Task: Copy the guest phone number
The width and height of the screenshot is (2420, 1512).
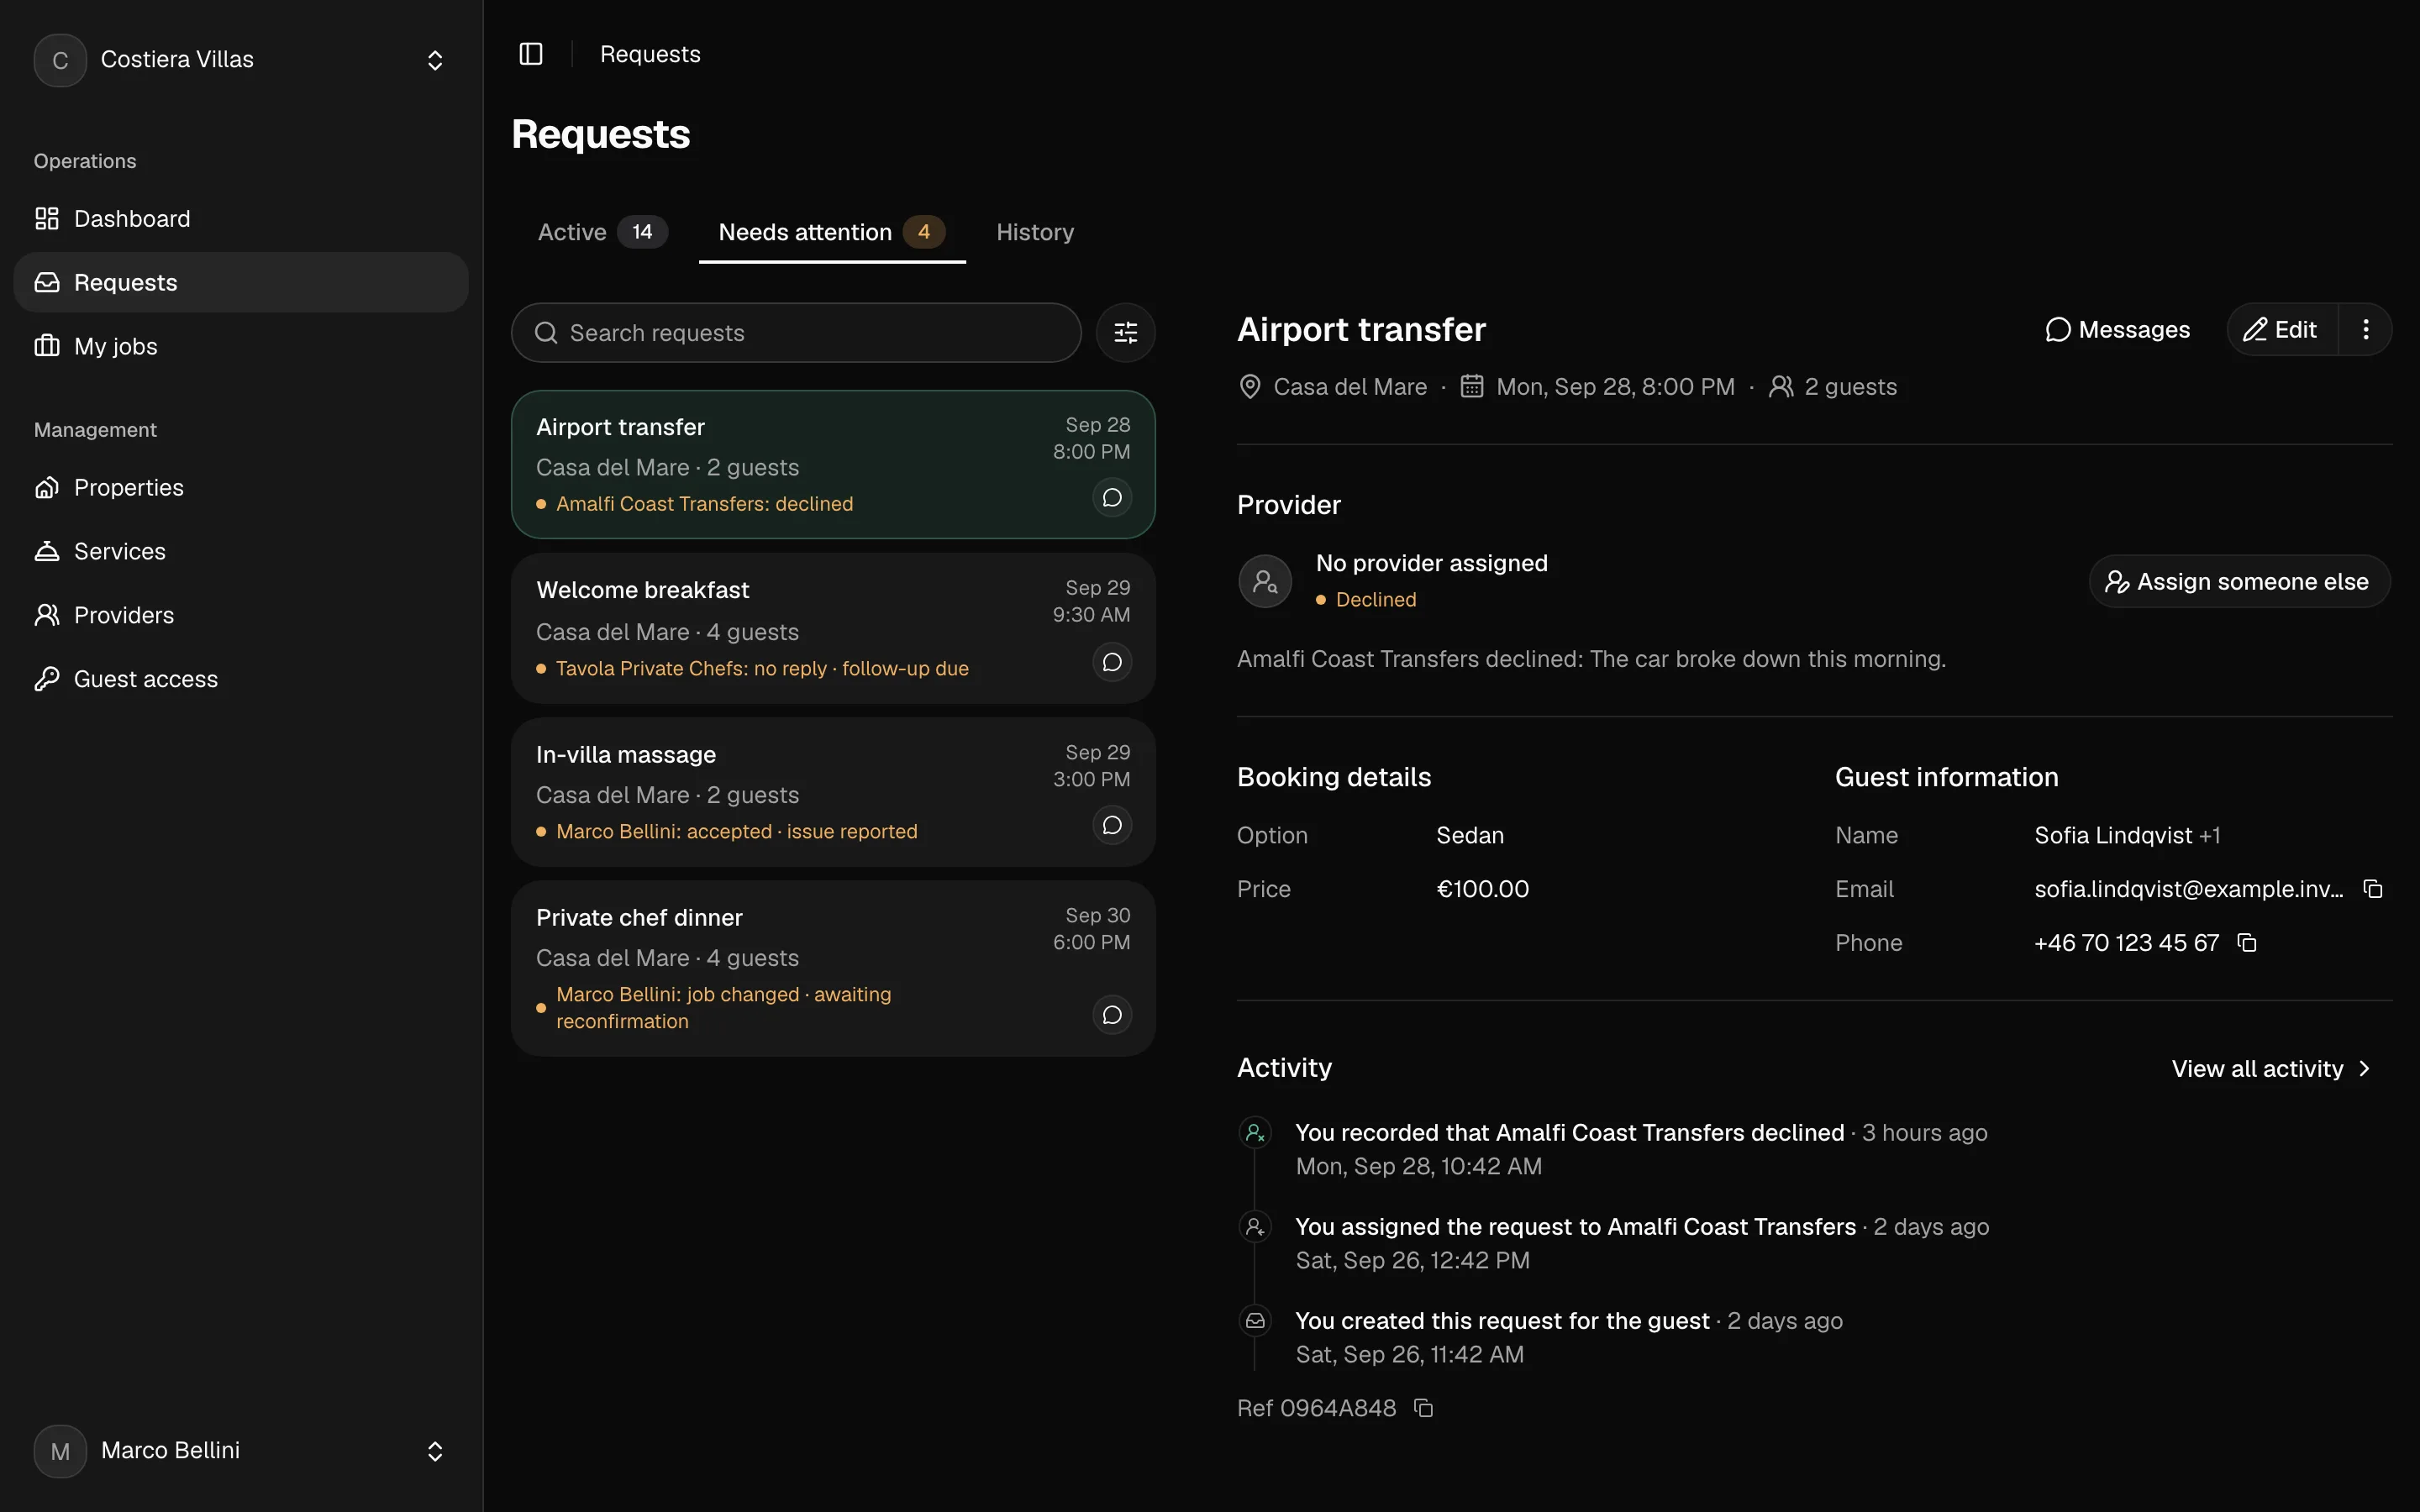Action: click(x=2246, y=943)
